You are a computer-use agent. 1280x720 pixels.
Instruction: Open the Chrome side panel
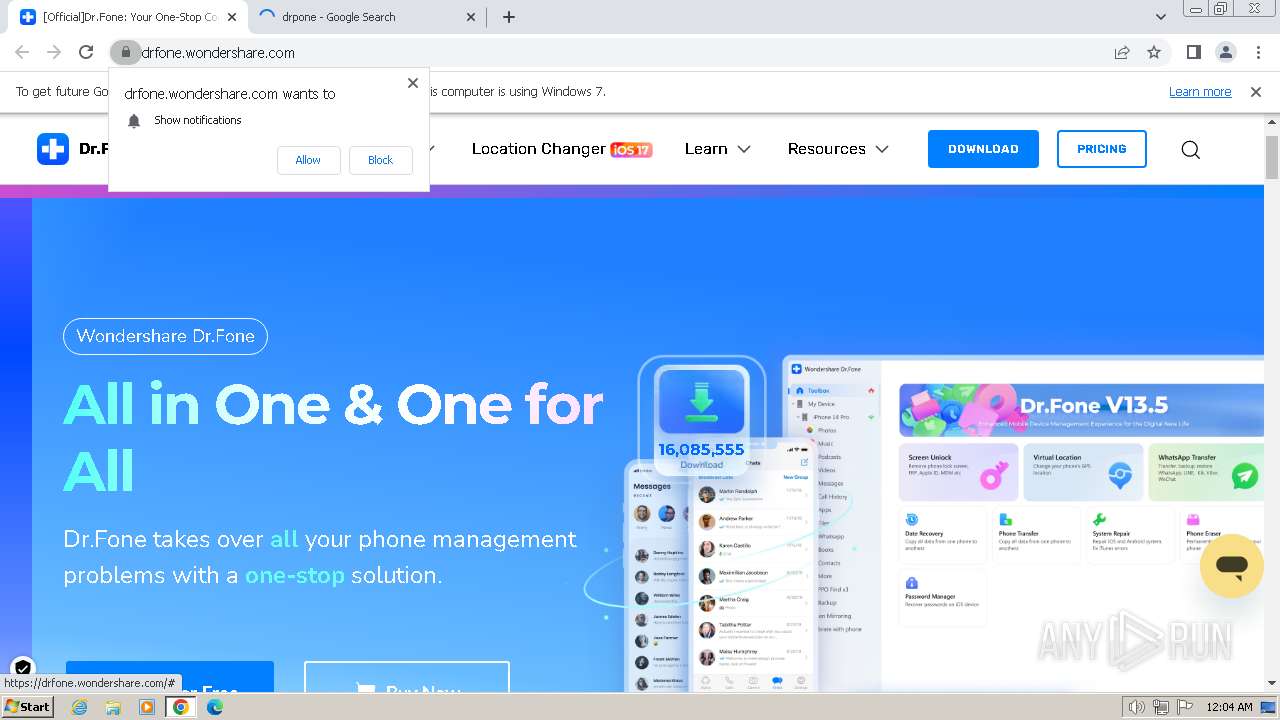click(1193, 52)
